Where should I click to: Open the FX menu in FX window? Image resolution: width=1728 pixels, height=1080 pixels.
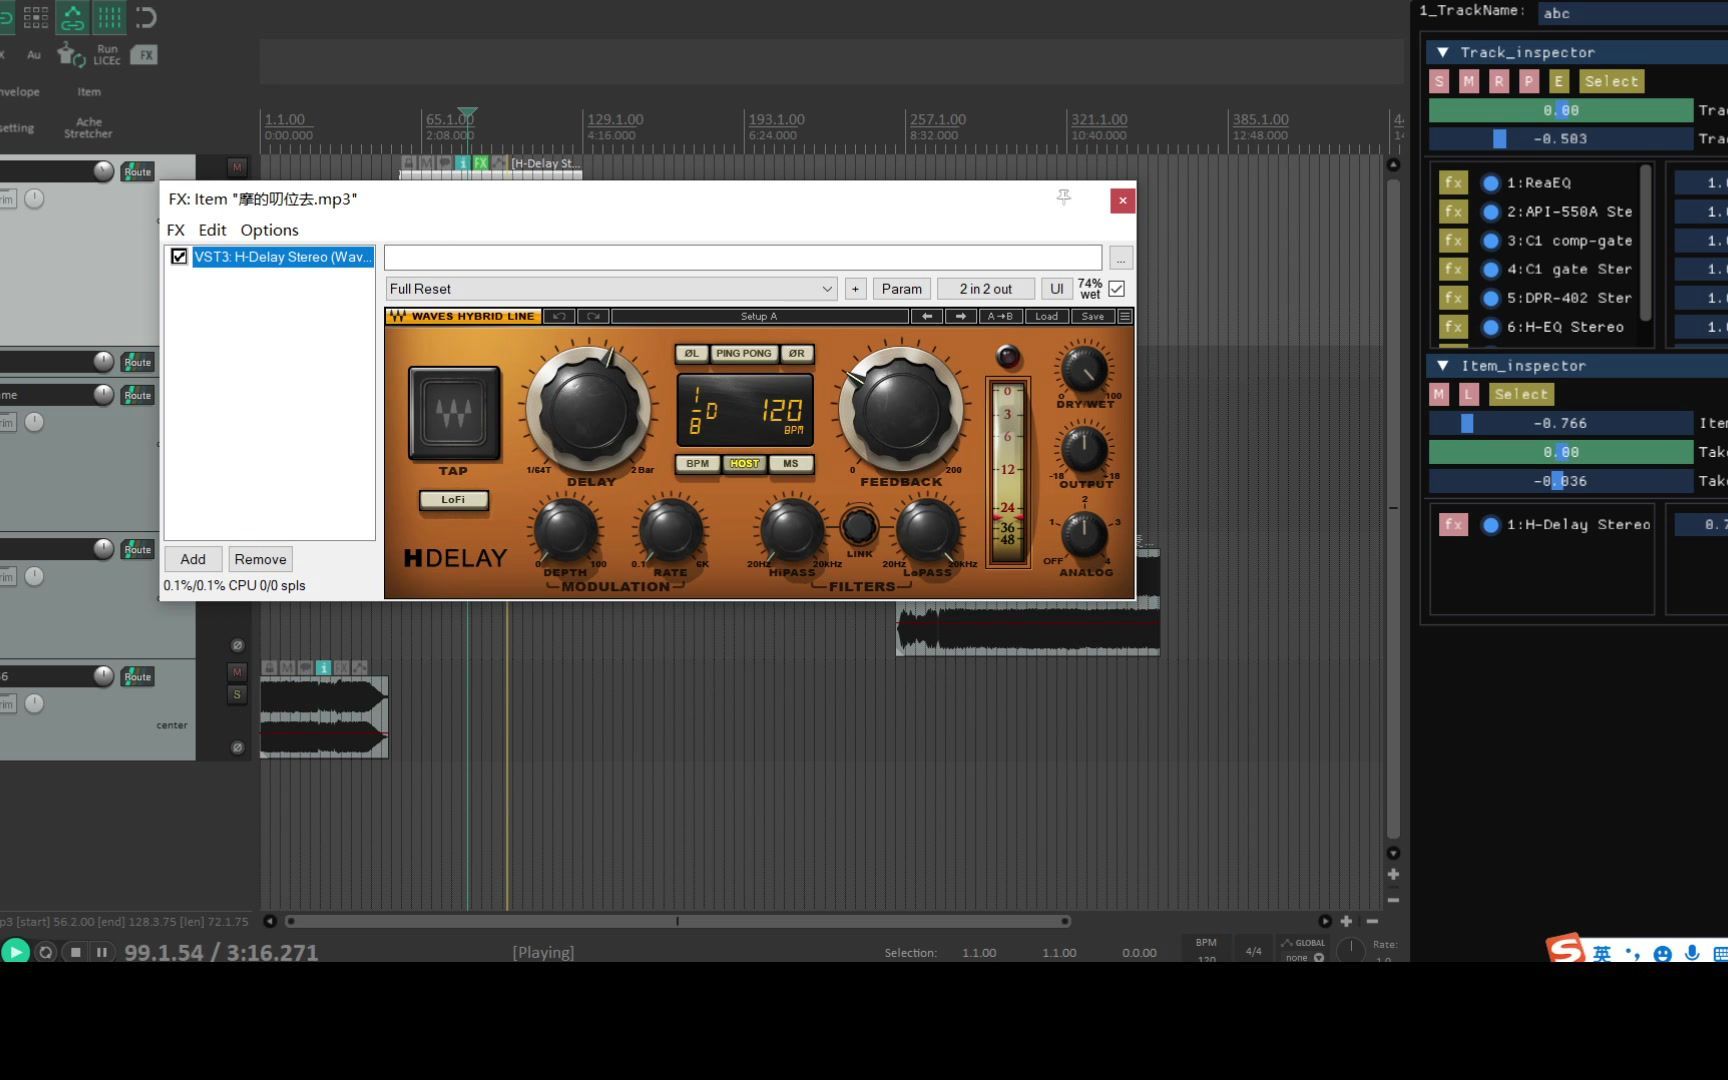[176, 230]
